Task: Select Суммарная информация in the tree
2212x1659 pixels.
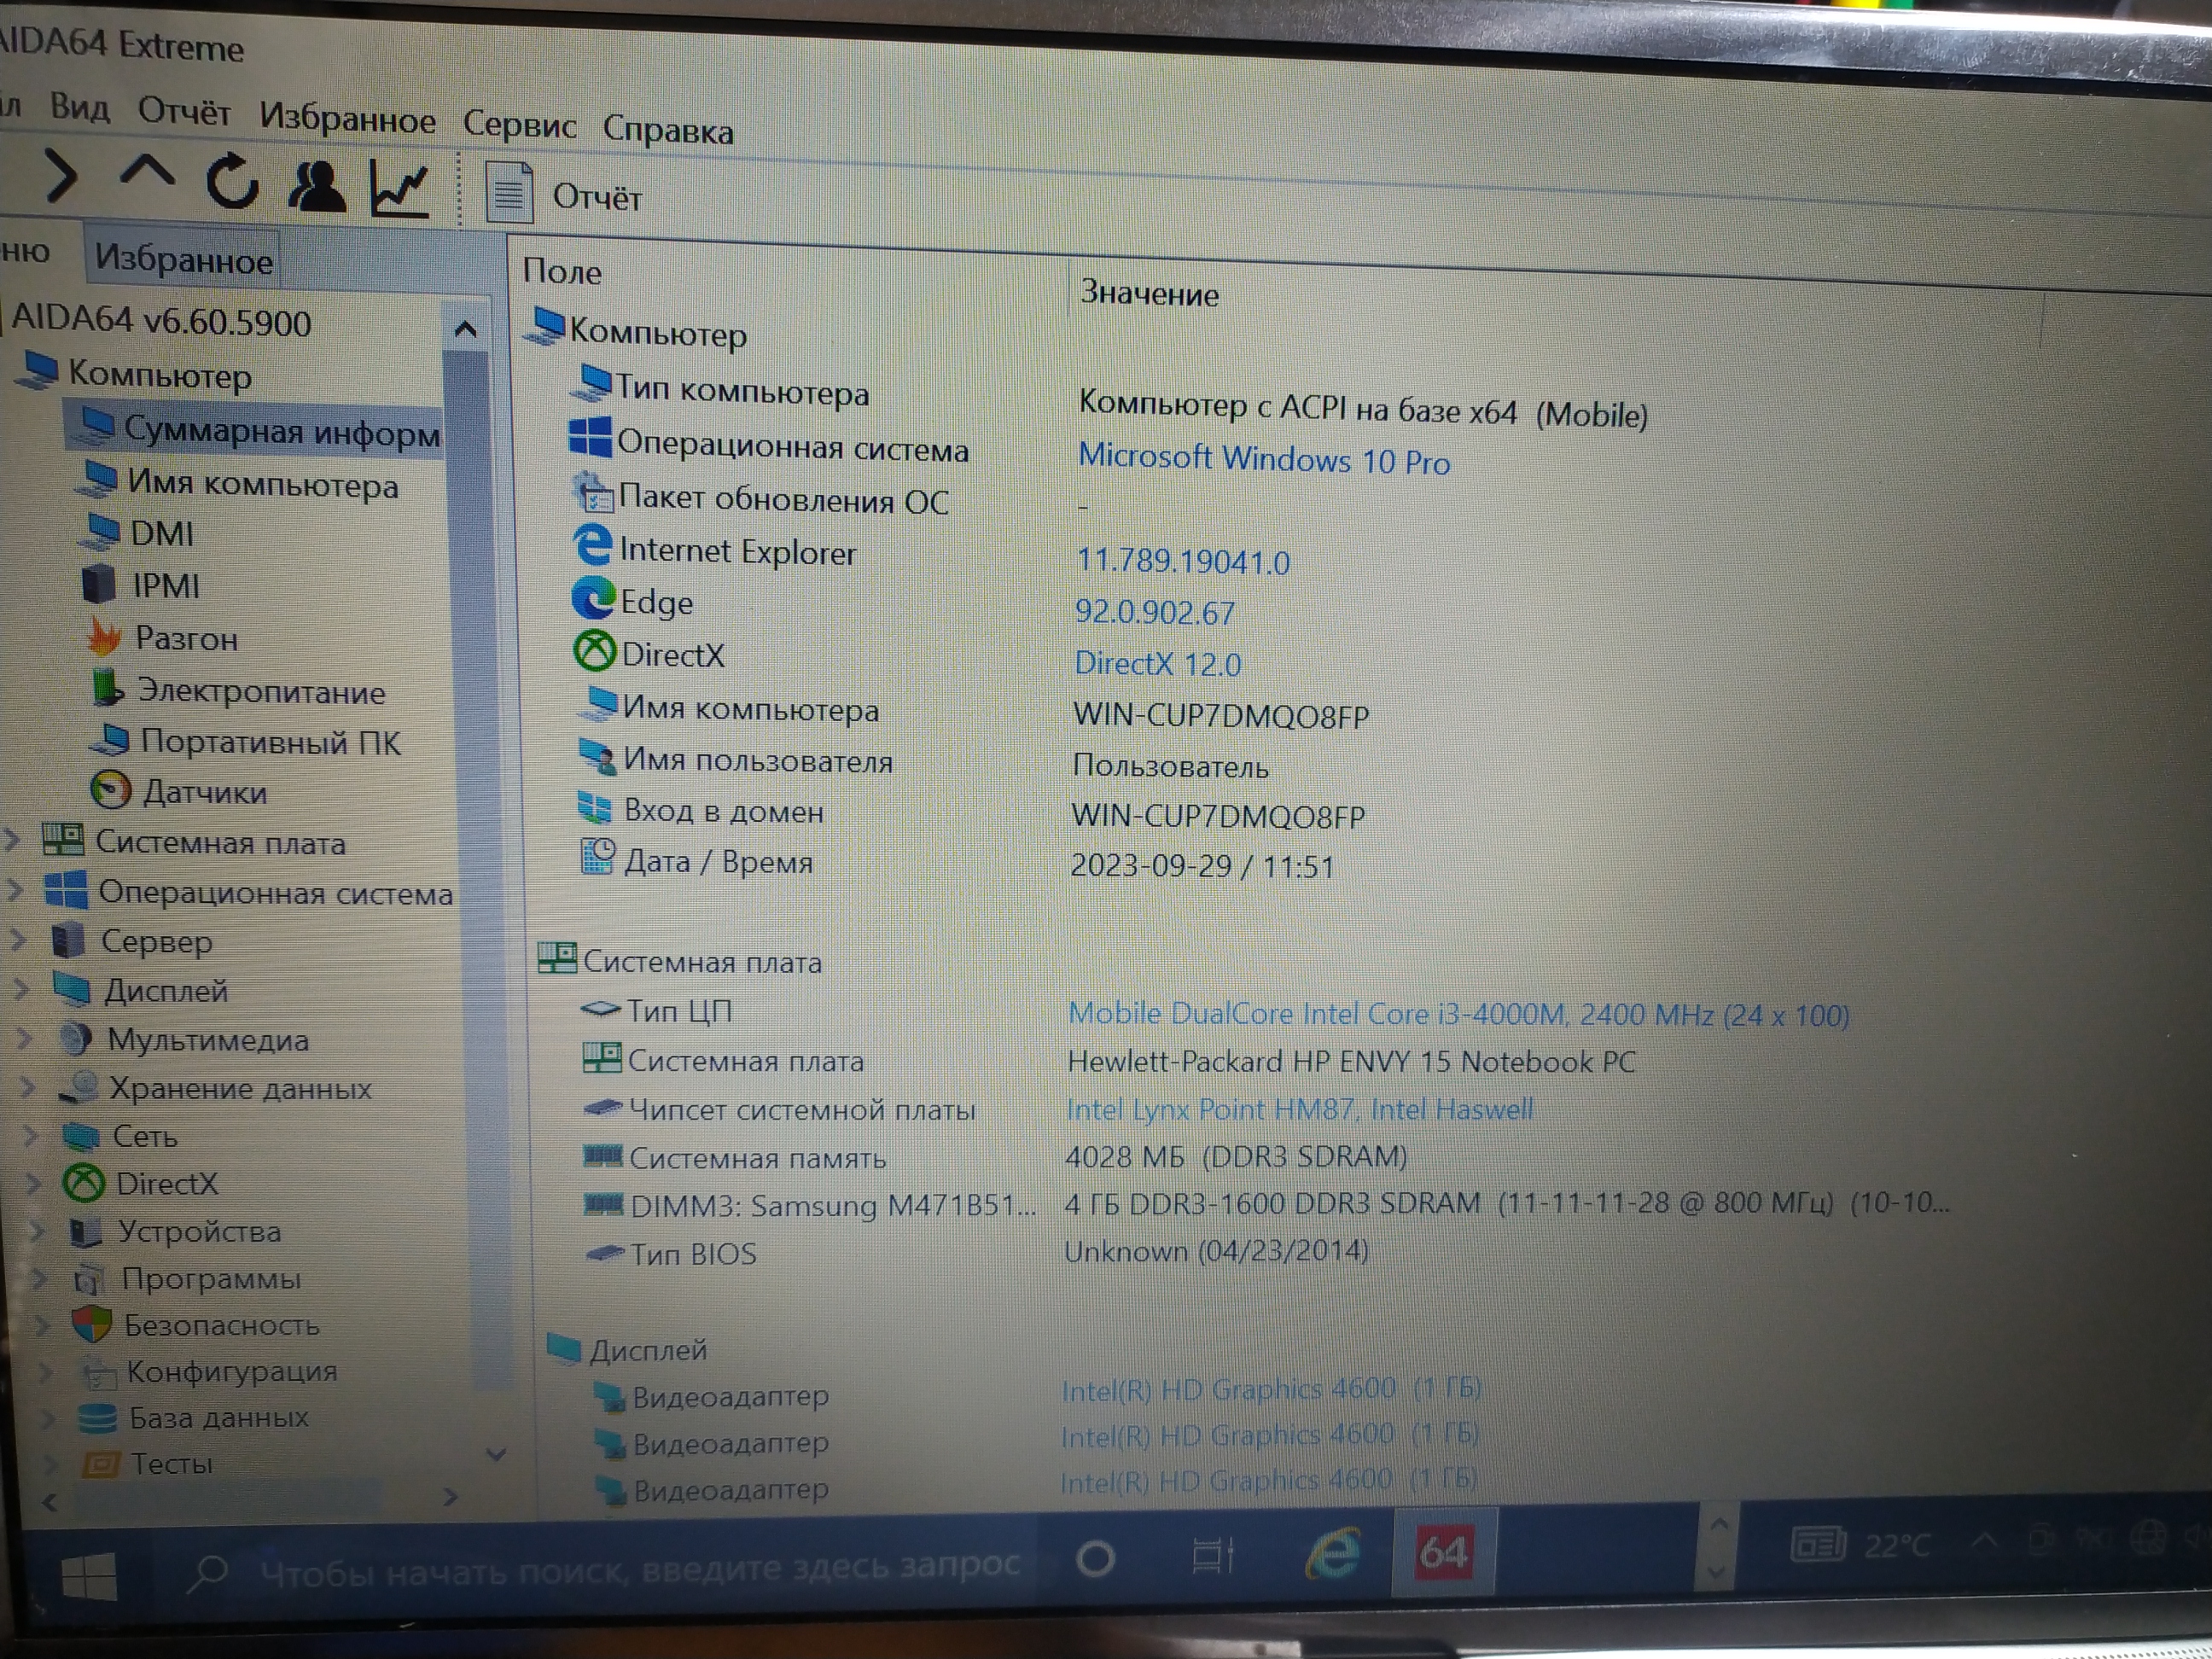Action: point(256,430)
